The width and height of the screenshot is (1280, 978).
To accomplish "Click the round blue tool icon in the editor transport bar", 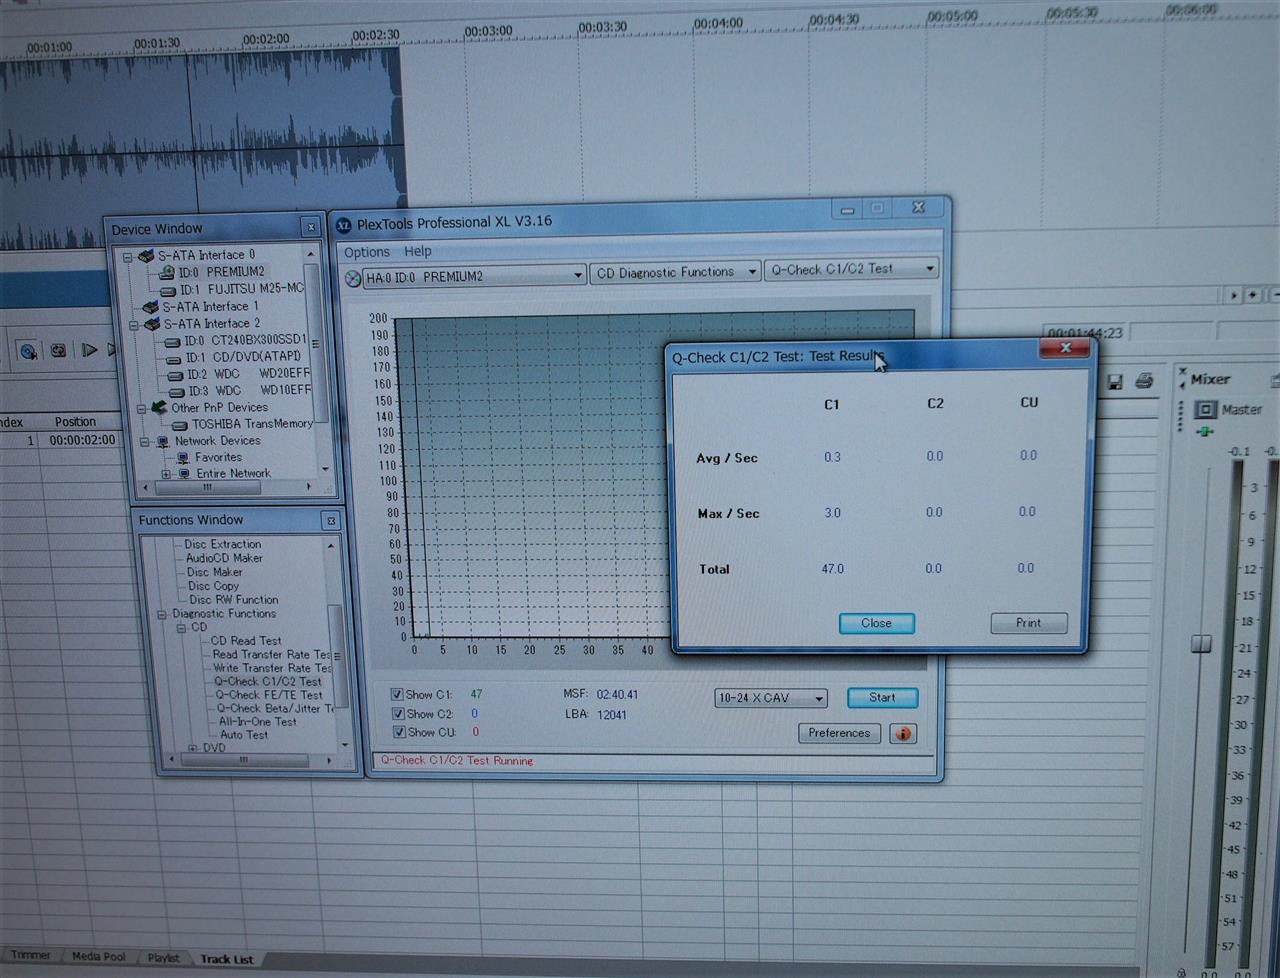I will (27, 351).
